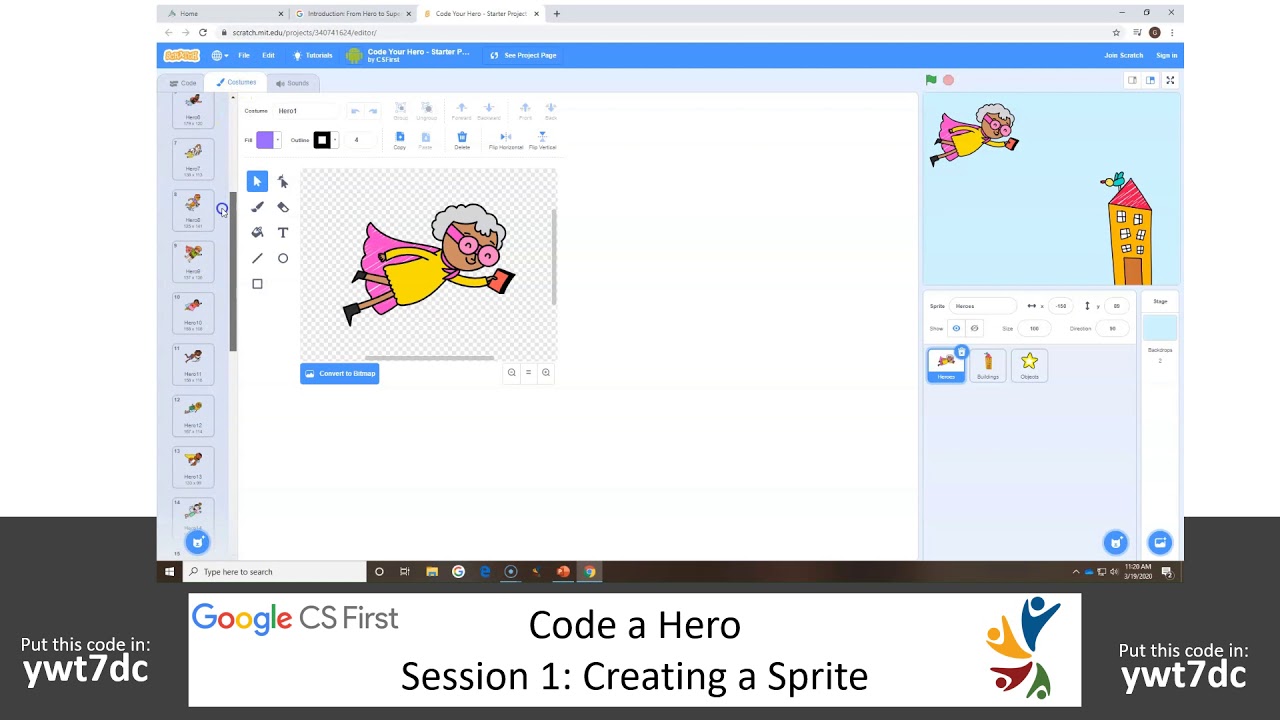Reset paint canvas zoom
The width and height of the screenshot is (1280, 720).
click(x=528, y=372)
